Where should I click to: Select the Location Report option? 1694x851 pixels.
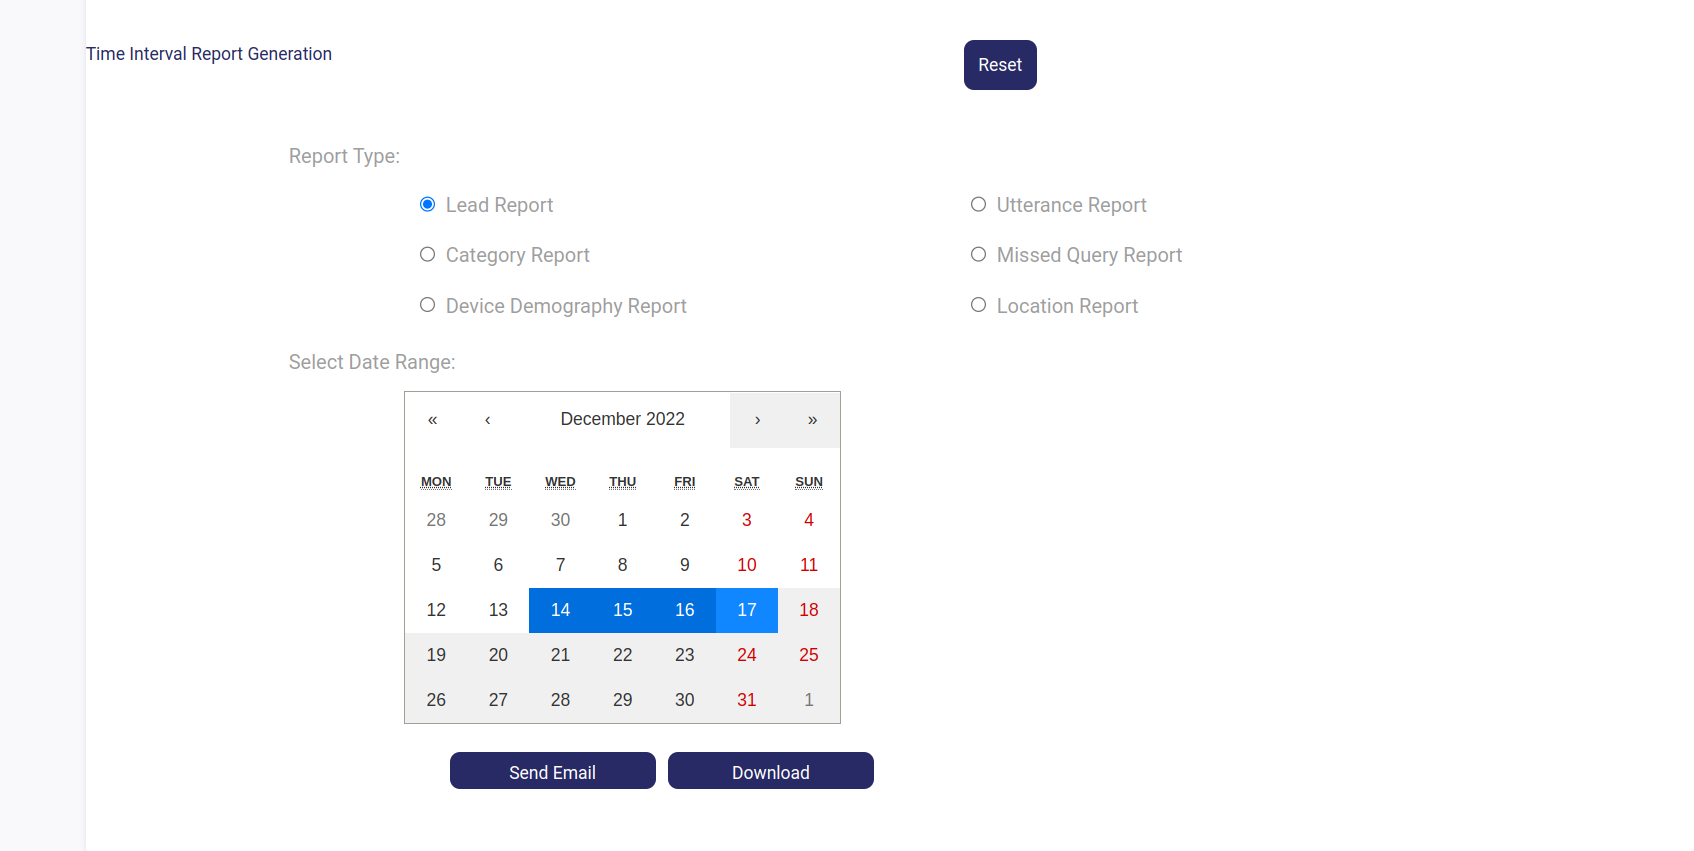click(x=979, y=305)
